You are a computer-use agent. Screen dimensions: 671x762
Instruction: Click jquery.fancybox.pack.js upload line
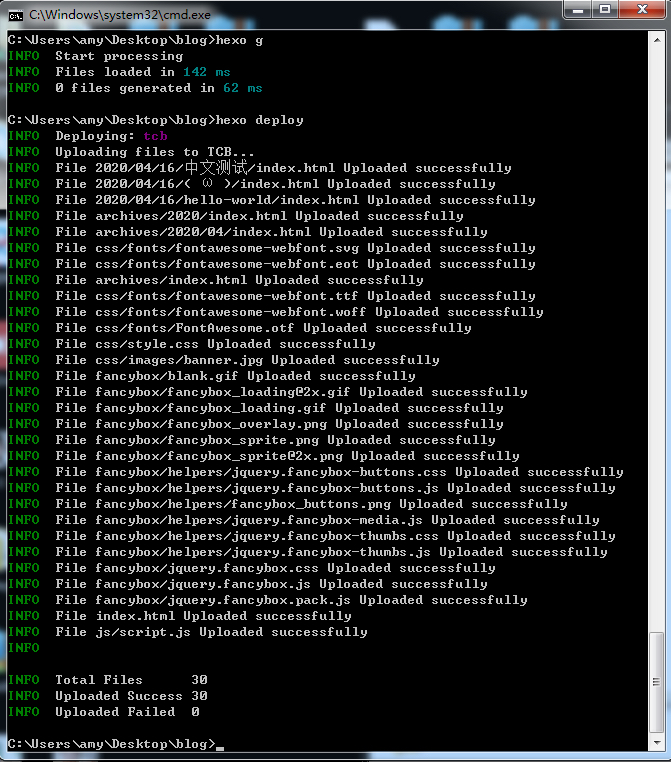[x=267, y=601]
